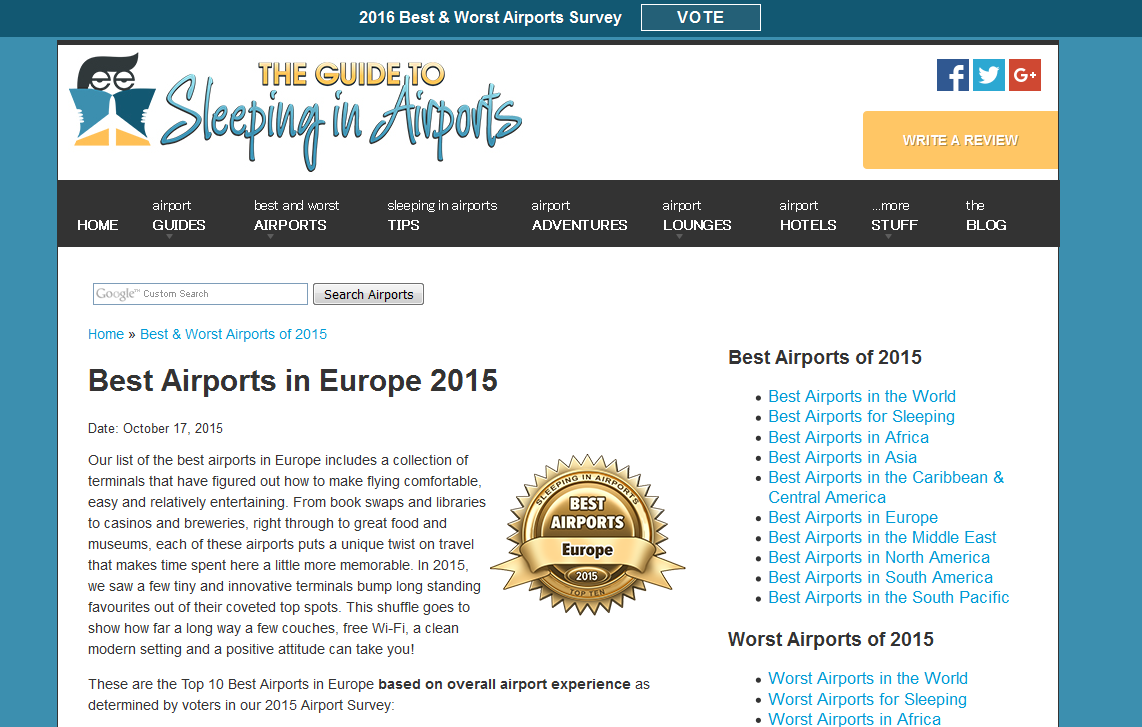This screenshot has width=1142, height=727.
Task: Expand the ...more STUFF menu
Action: click(x=894, y=216)
